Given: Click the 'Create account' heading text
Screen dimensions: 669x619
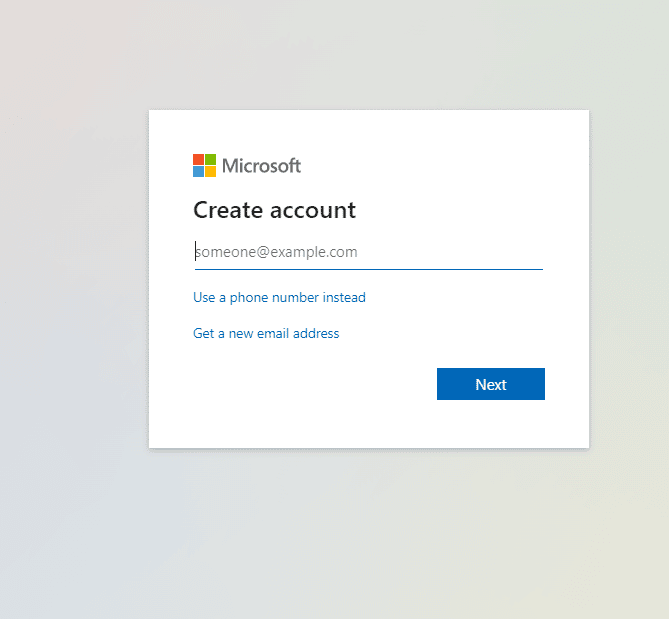Looking at the screenshot, I should pyautogui.click(x=274, y=210).
